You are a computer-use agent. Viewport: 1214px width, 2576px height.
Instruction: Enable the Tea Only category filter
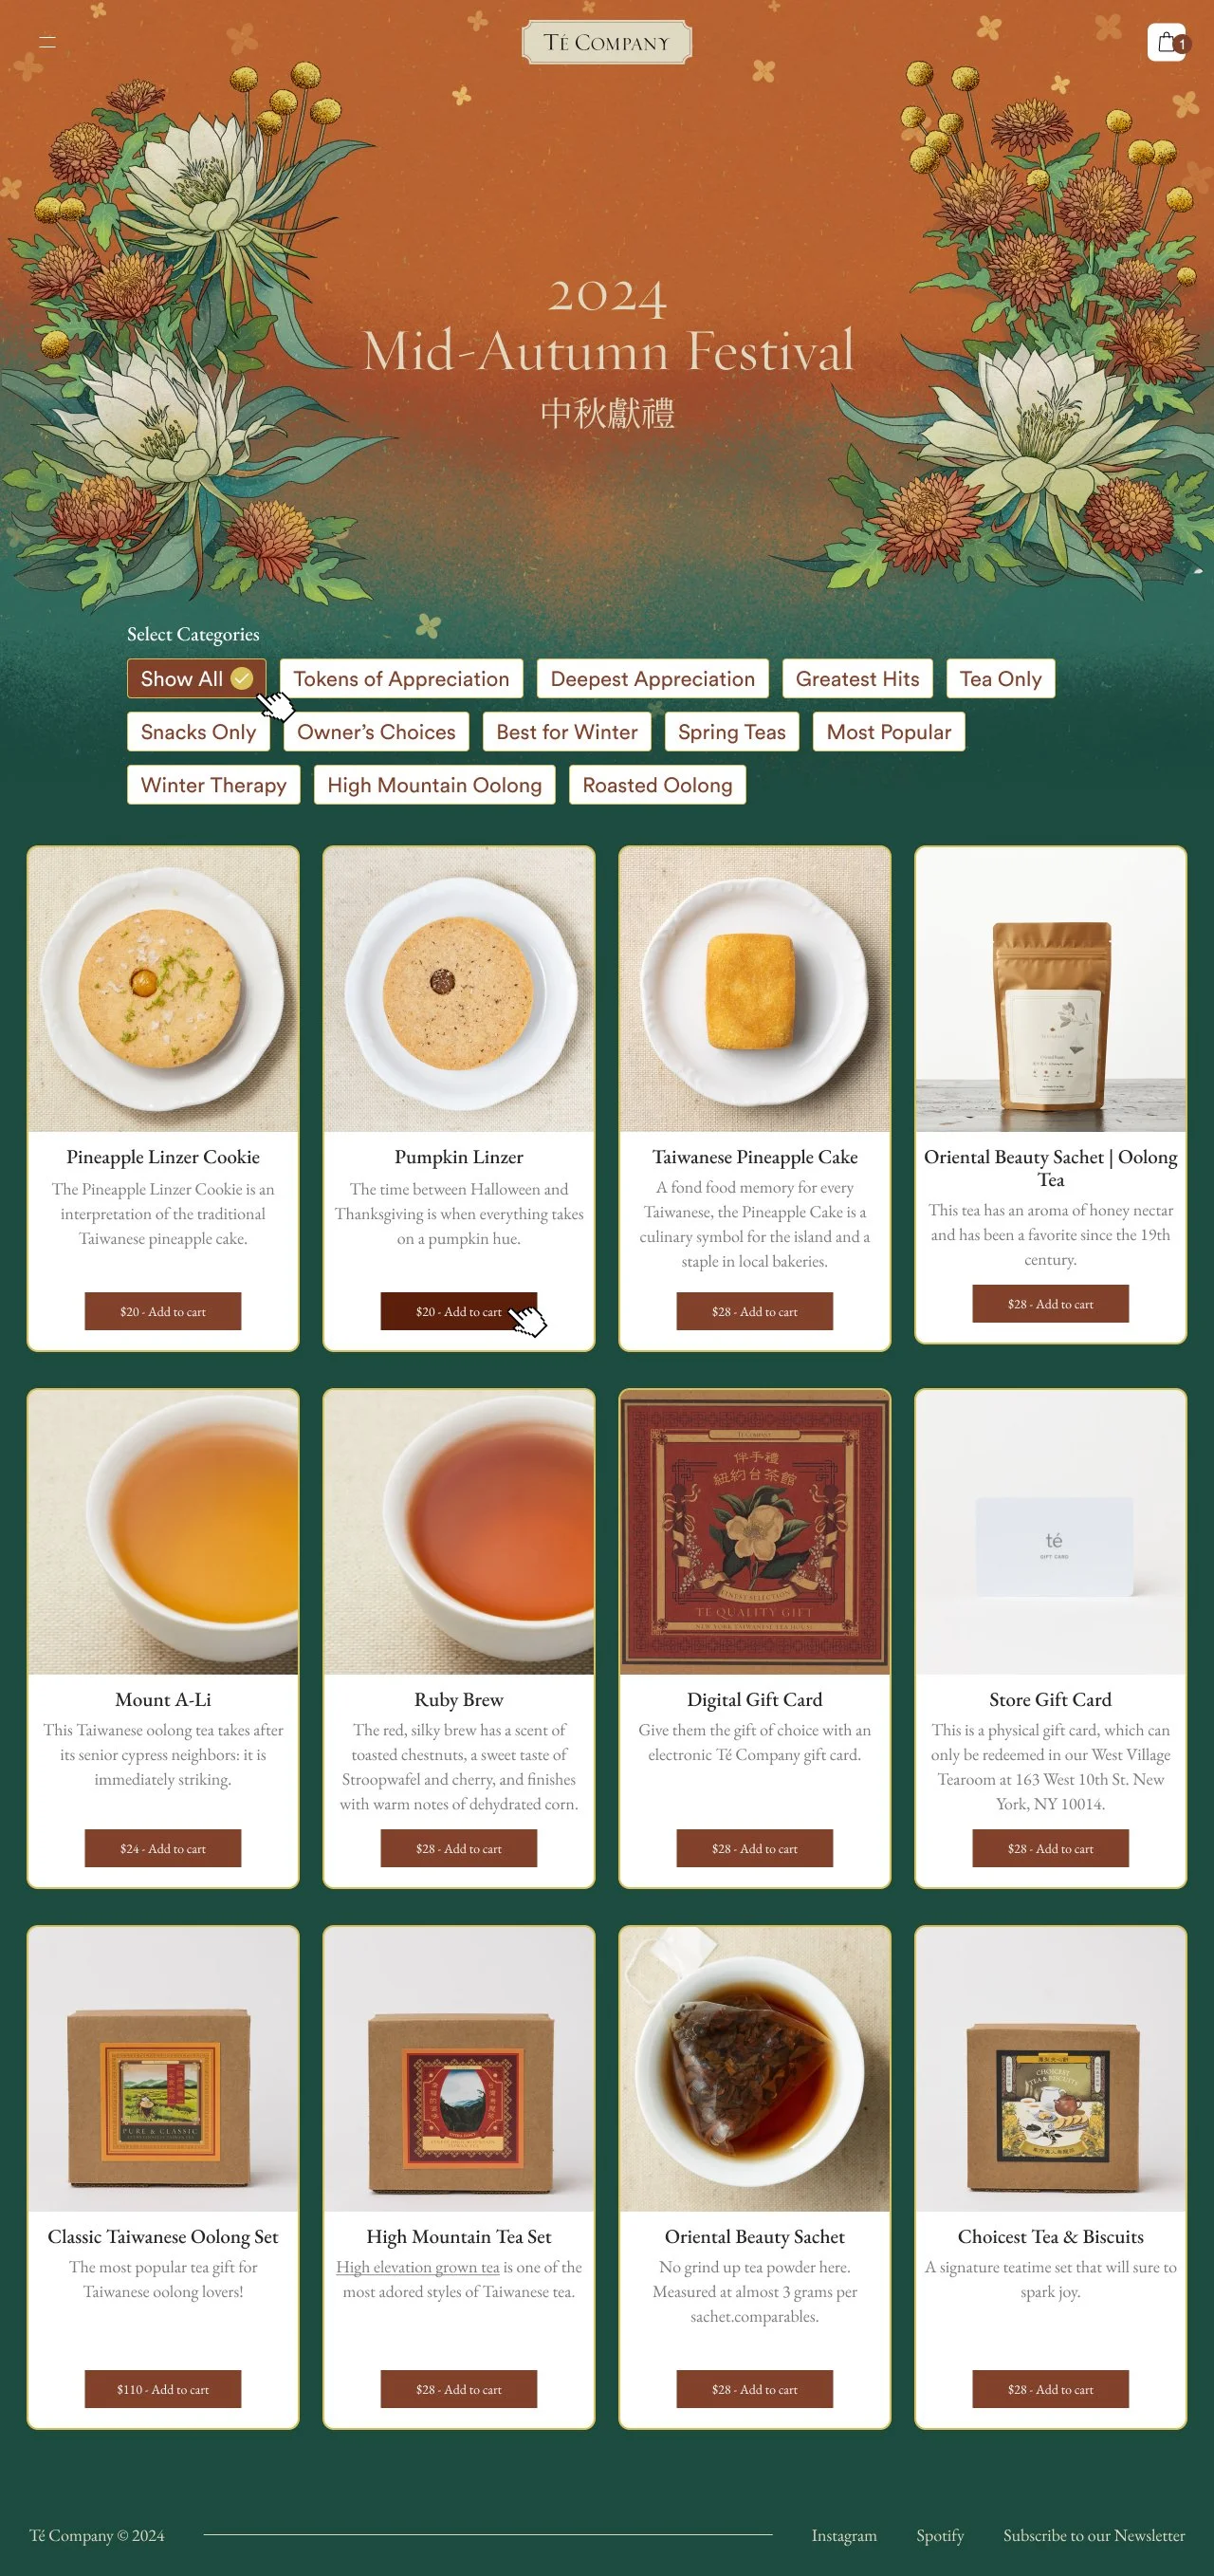1000,679
